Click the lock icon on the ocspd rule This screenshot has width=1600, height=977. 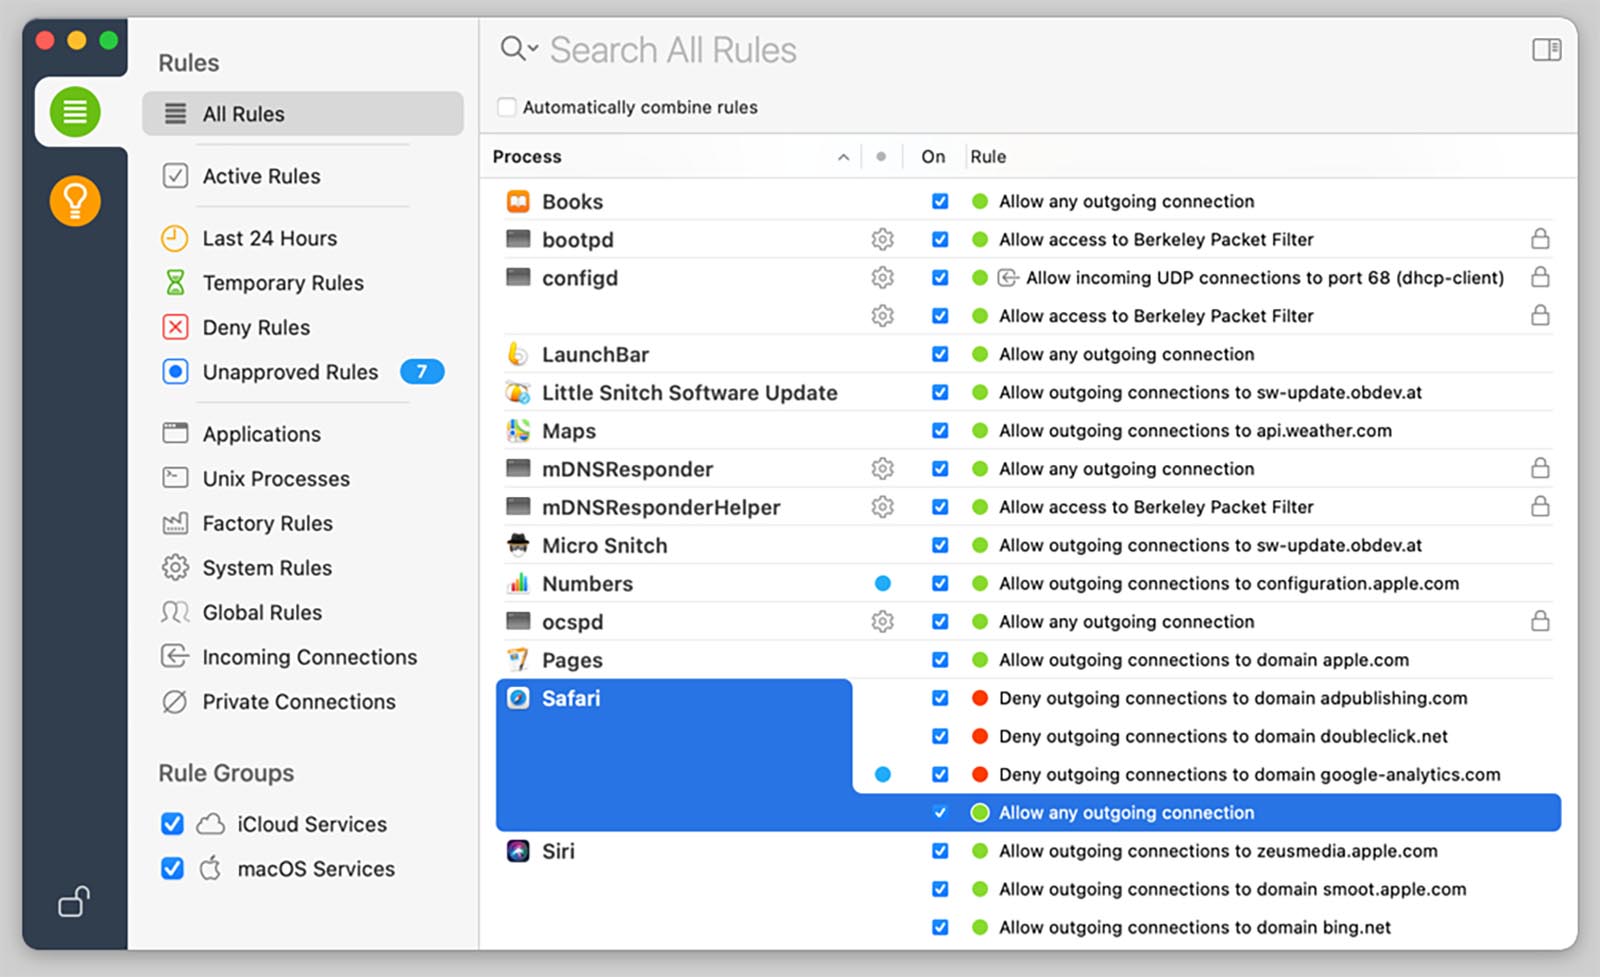click(1540, 622)
